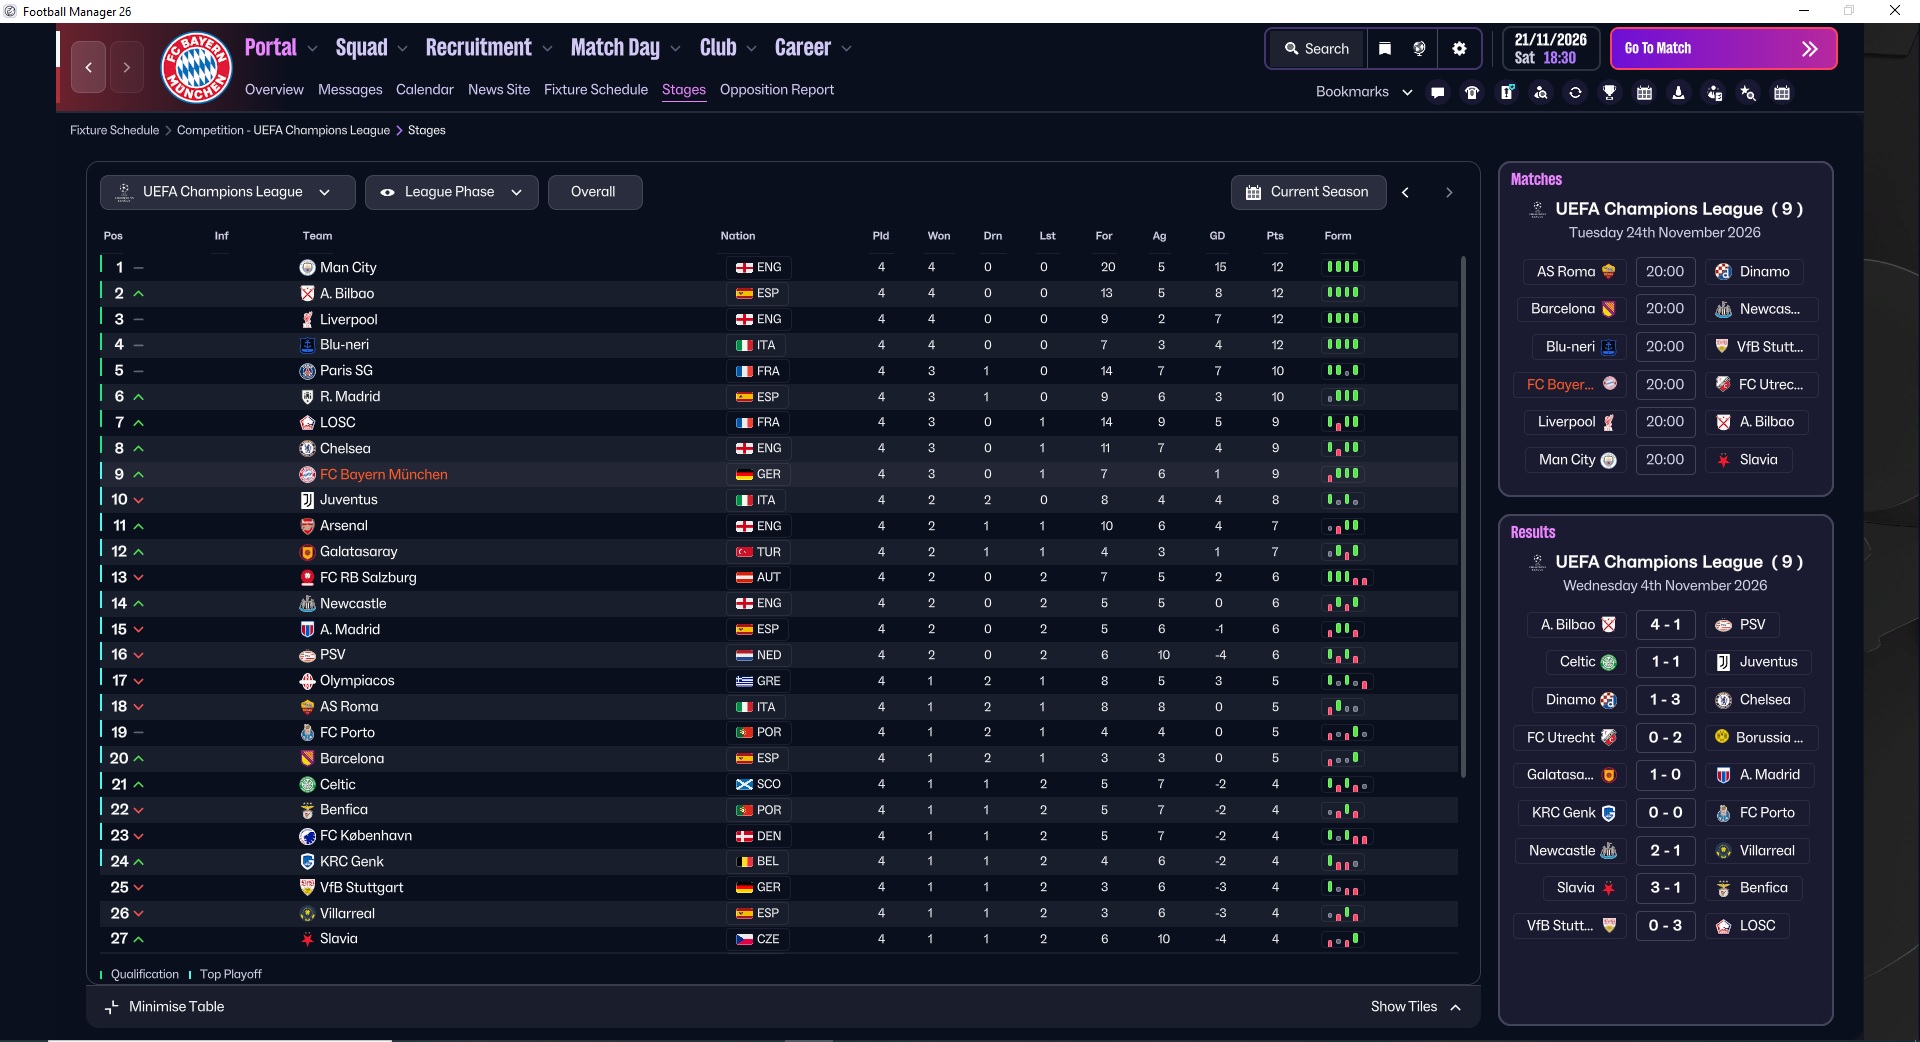Open the League Phase stage dropdown
Screen dimensions: 1920x1042
451,192
